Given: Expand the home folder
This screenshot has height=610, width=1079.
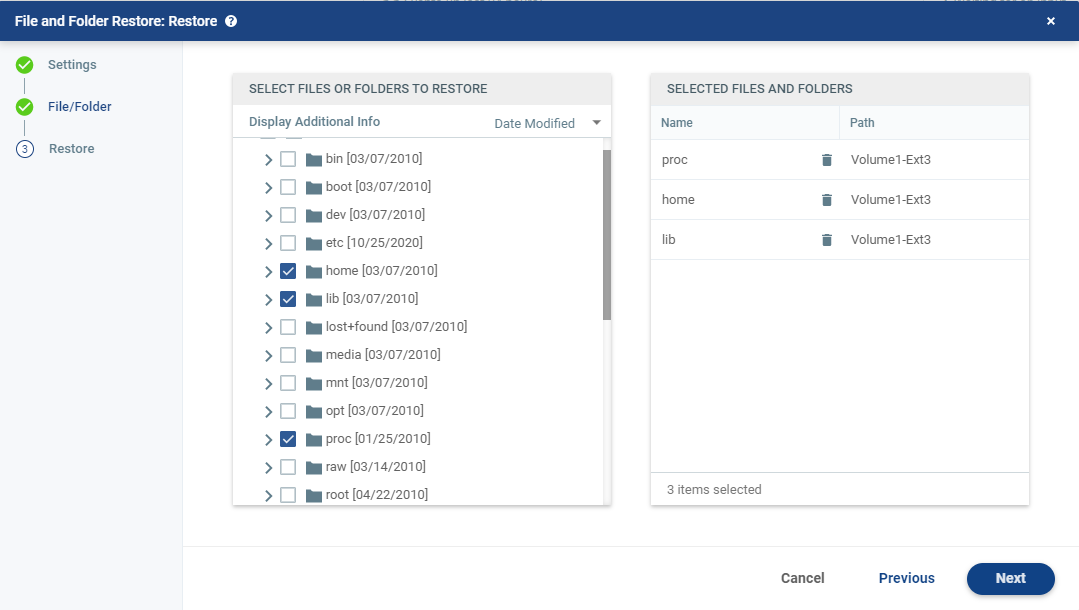Looking at the screenshot, I should click(268, 271).
